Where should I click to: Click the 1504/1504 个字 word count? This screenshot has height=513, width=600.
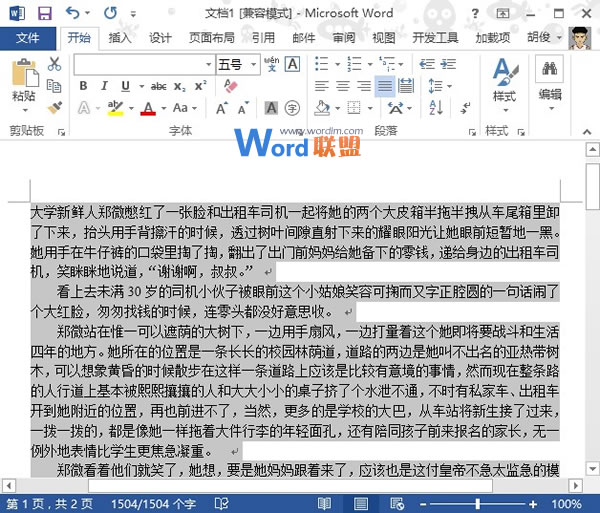pyautogui.click(x=154, y=503)
